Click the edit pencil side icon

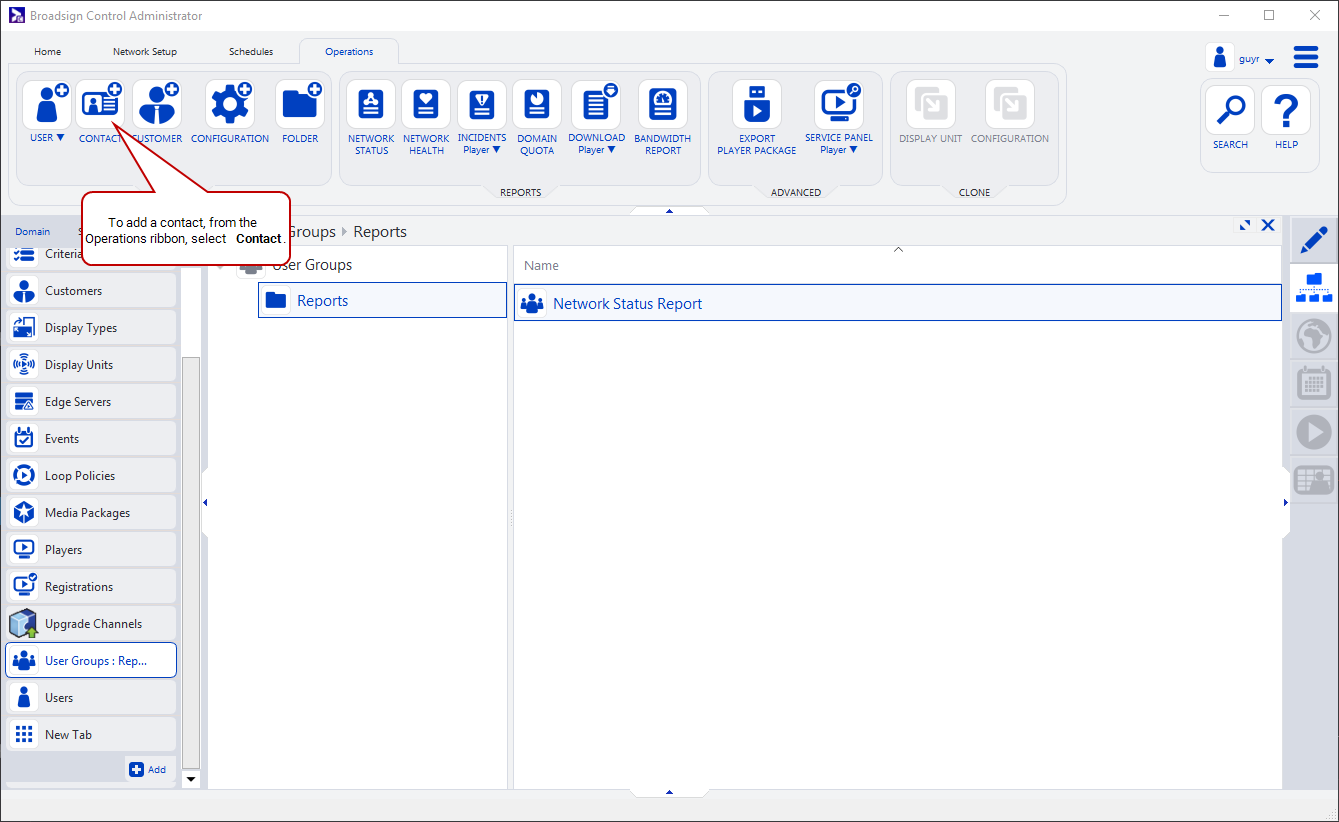pos(1313,240)
